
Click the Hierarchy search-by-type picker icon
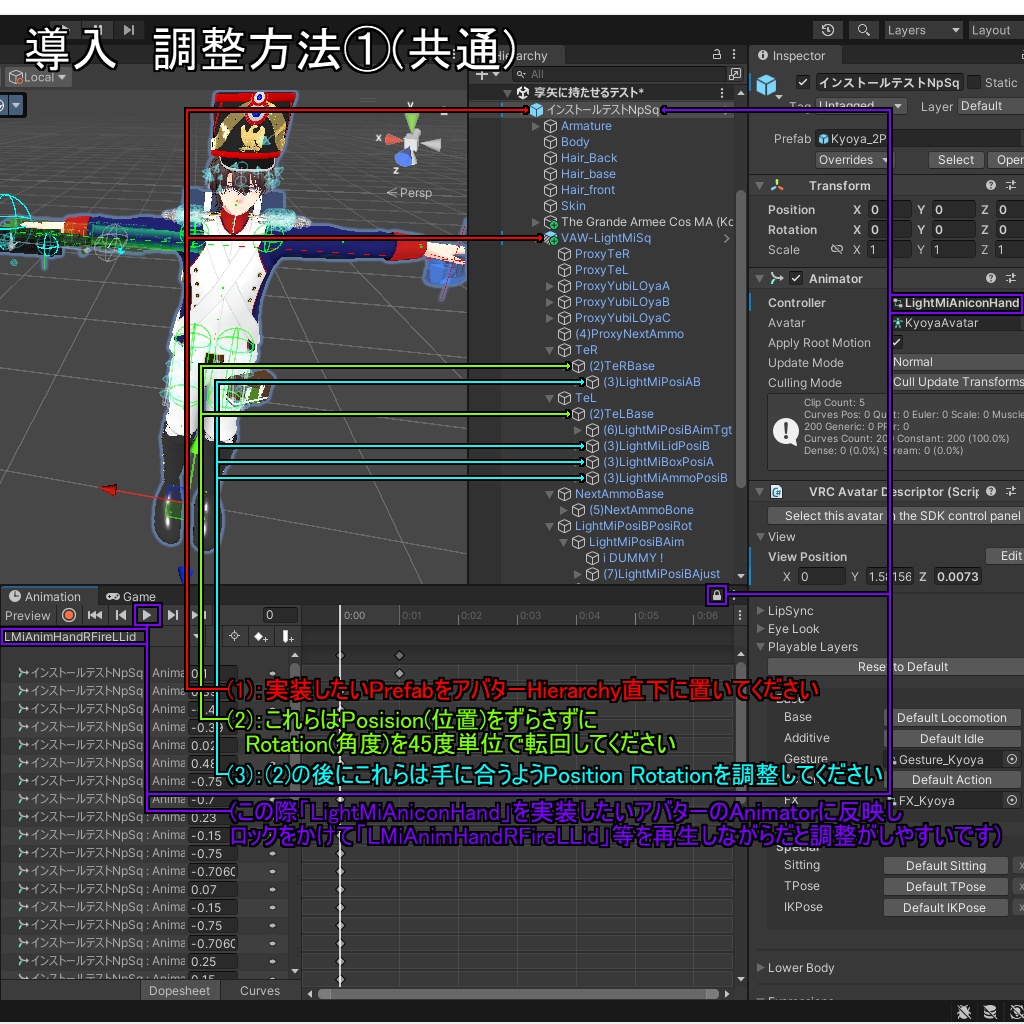[x=735, y=74]
